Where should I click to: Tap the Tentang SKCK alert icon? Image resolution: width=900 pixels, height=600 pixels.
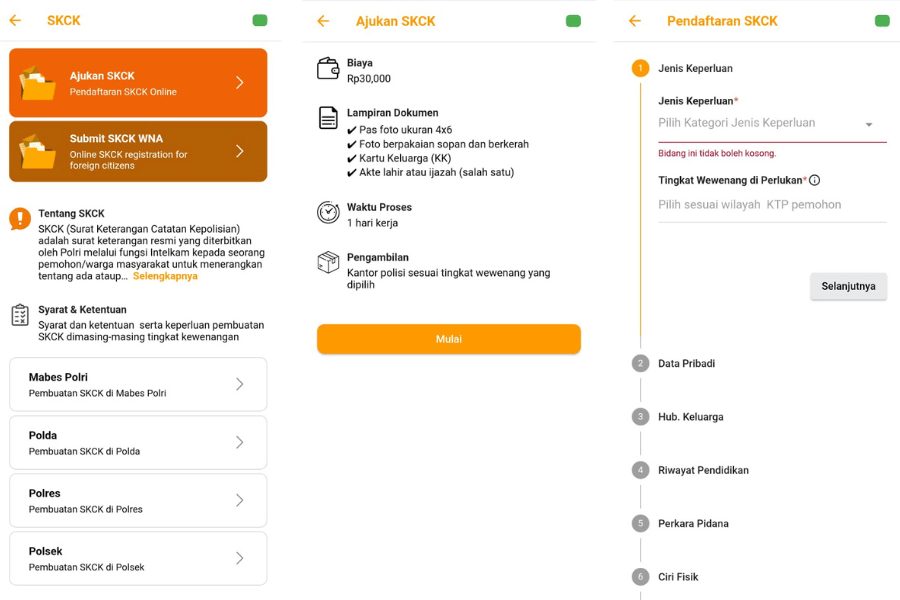click(x=20, y=219)
